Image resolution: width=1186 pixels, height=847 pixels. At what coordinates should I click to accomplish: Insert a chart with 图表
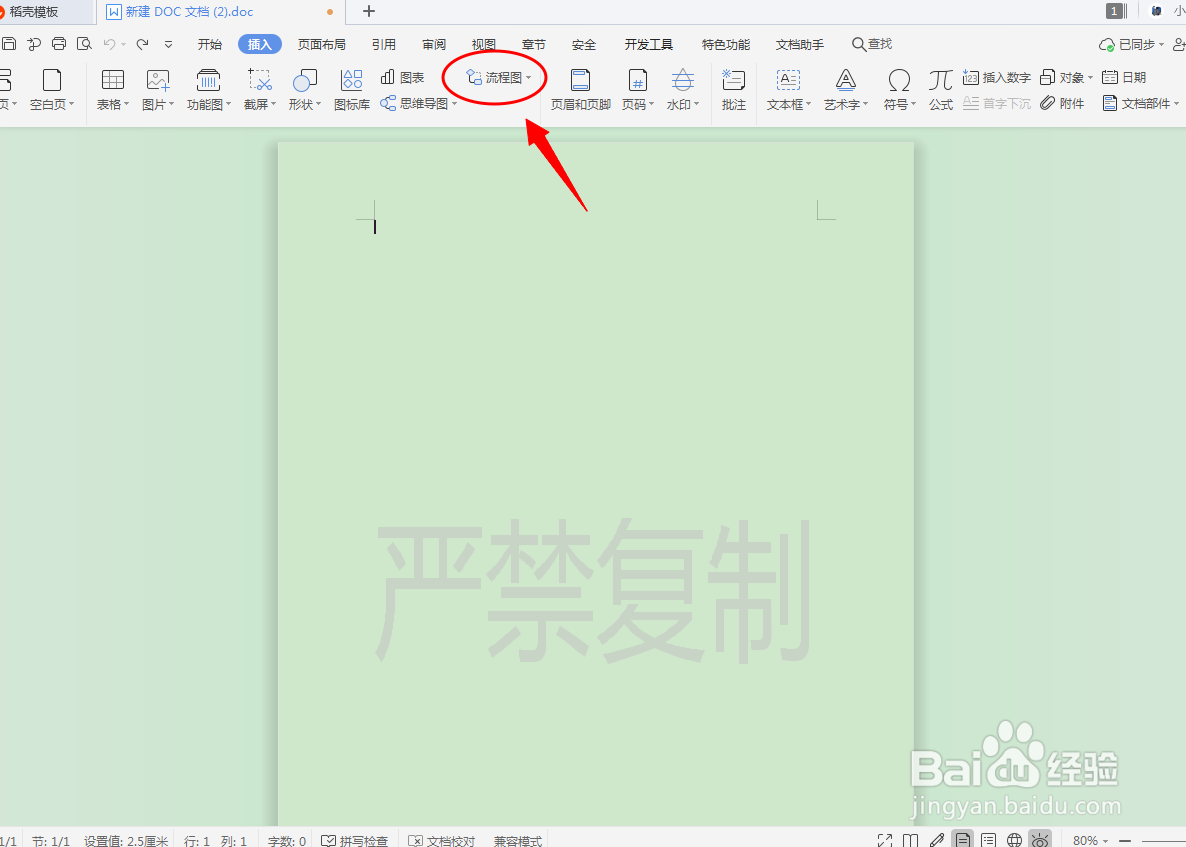pyautogui.click(x=403, y=75)
